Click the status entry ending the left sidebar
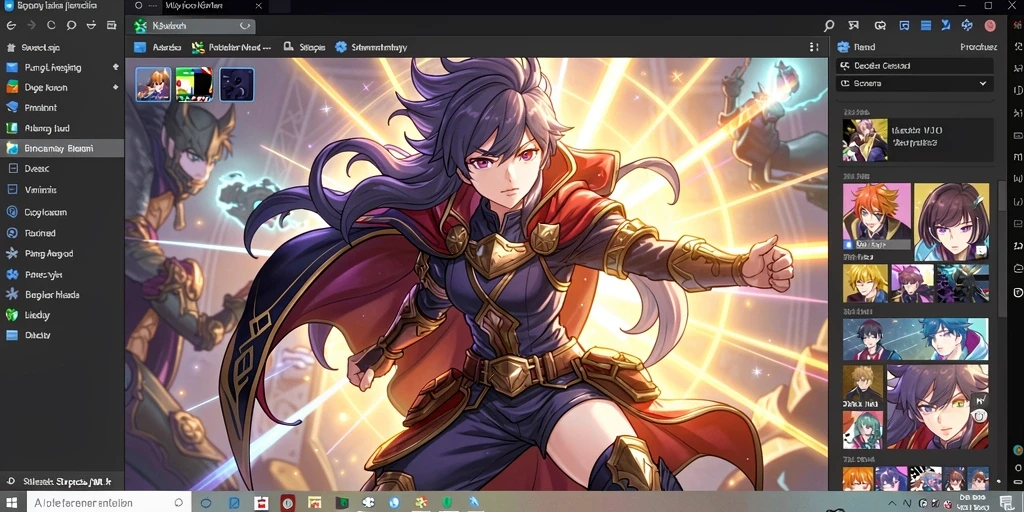This screenshot has height=512, width=1024. (x=62, y=481)
